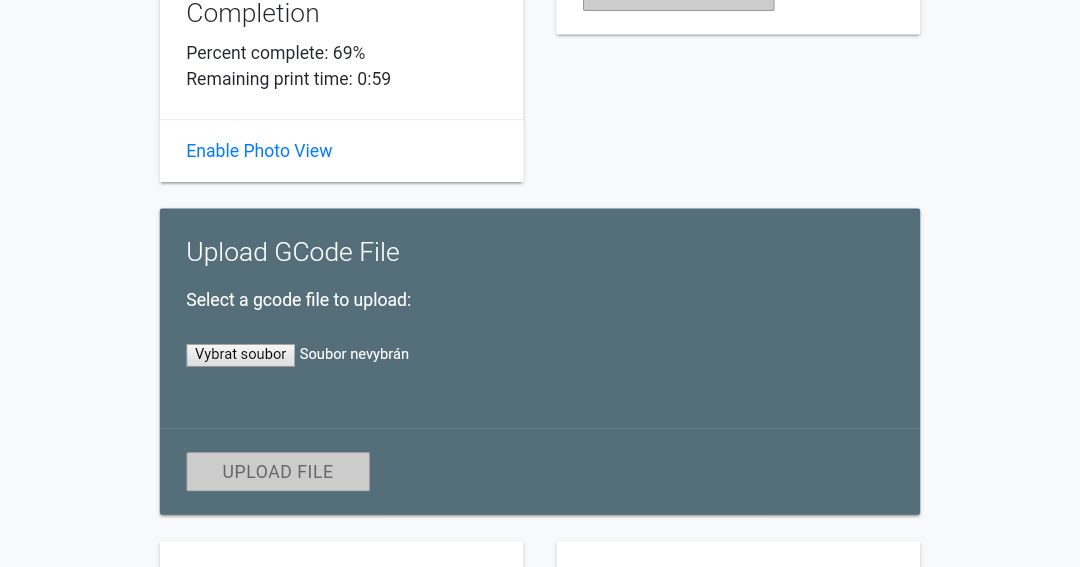Click the Remaining print time label

point(269,79)
